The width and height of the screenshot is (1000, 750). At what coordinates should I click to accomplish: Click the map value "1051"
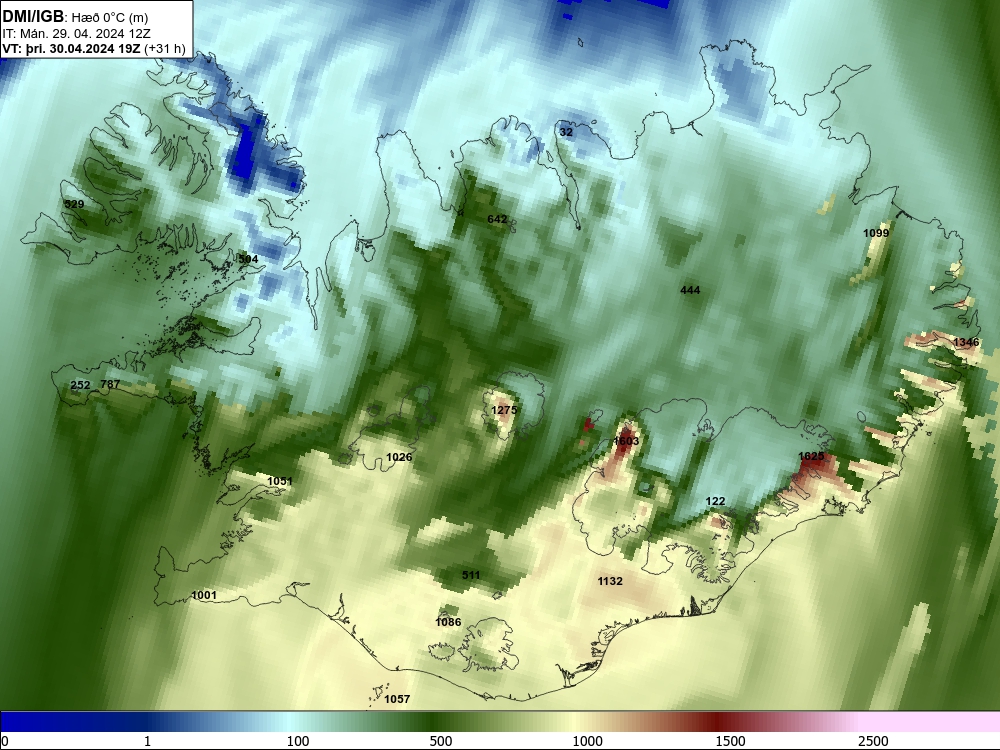[279, 482]
